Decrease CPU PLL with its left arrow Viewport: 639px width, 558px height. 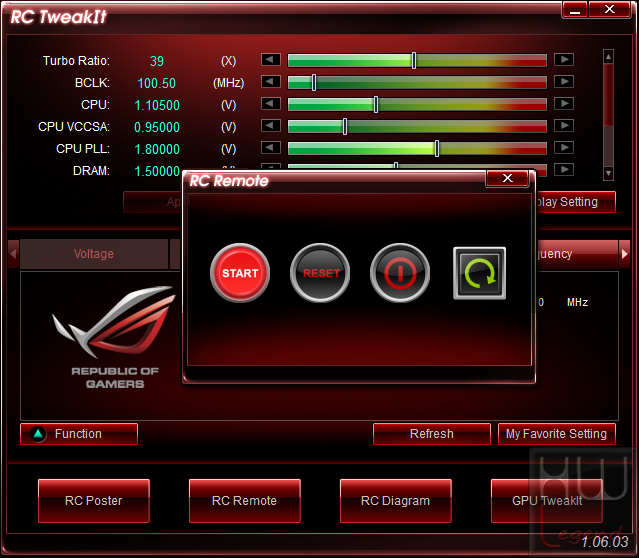(271, 148)
